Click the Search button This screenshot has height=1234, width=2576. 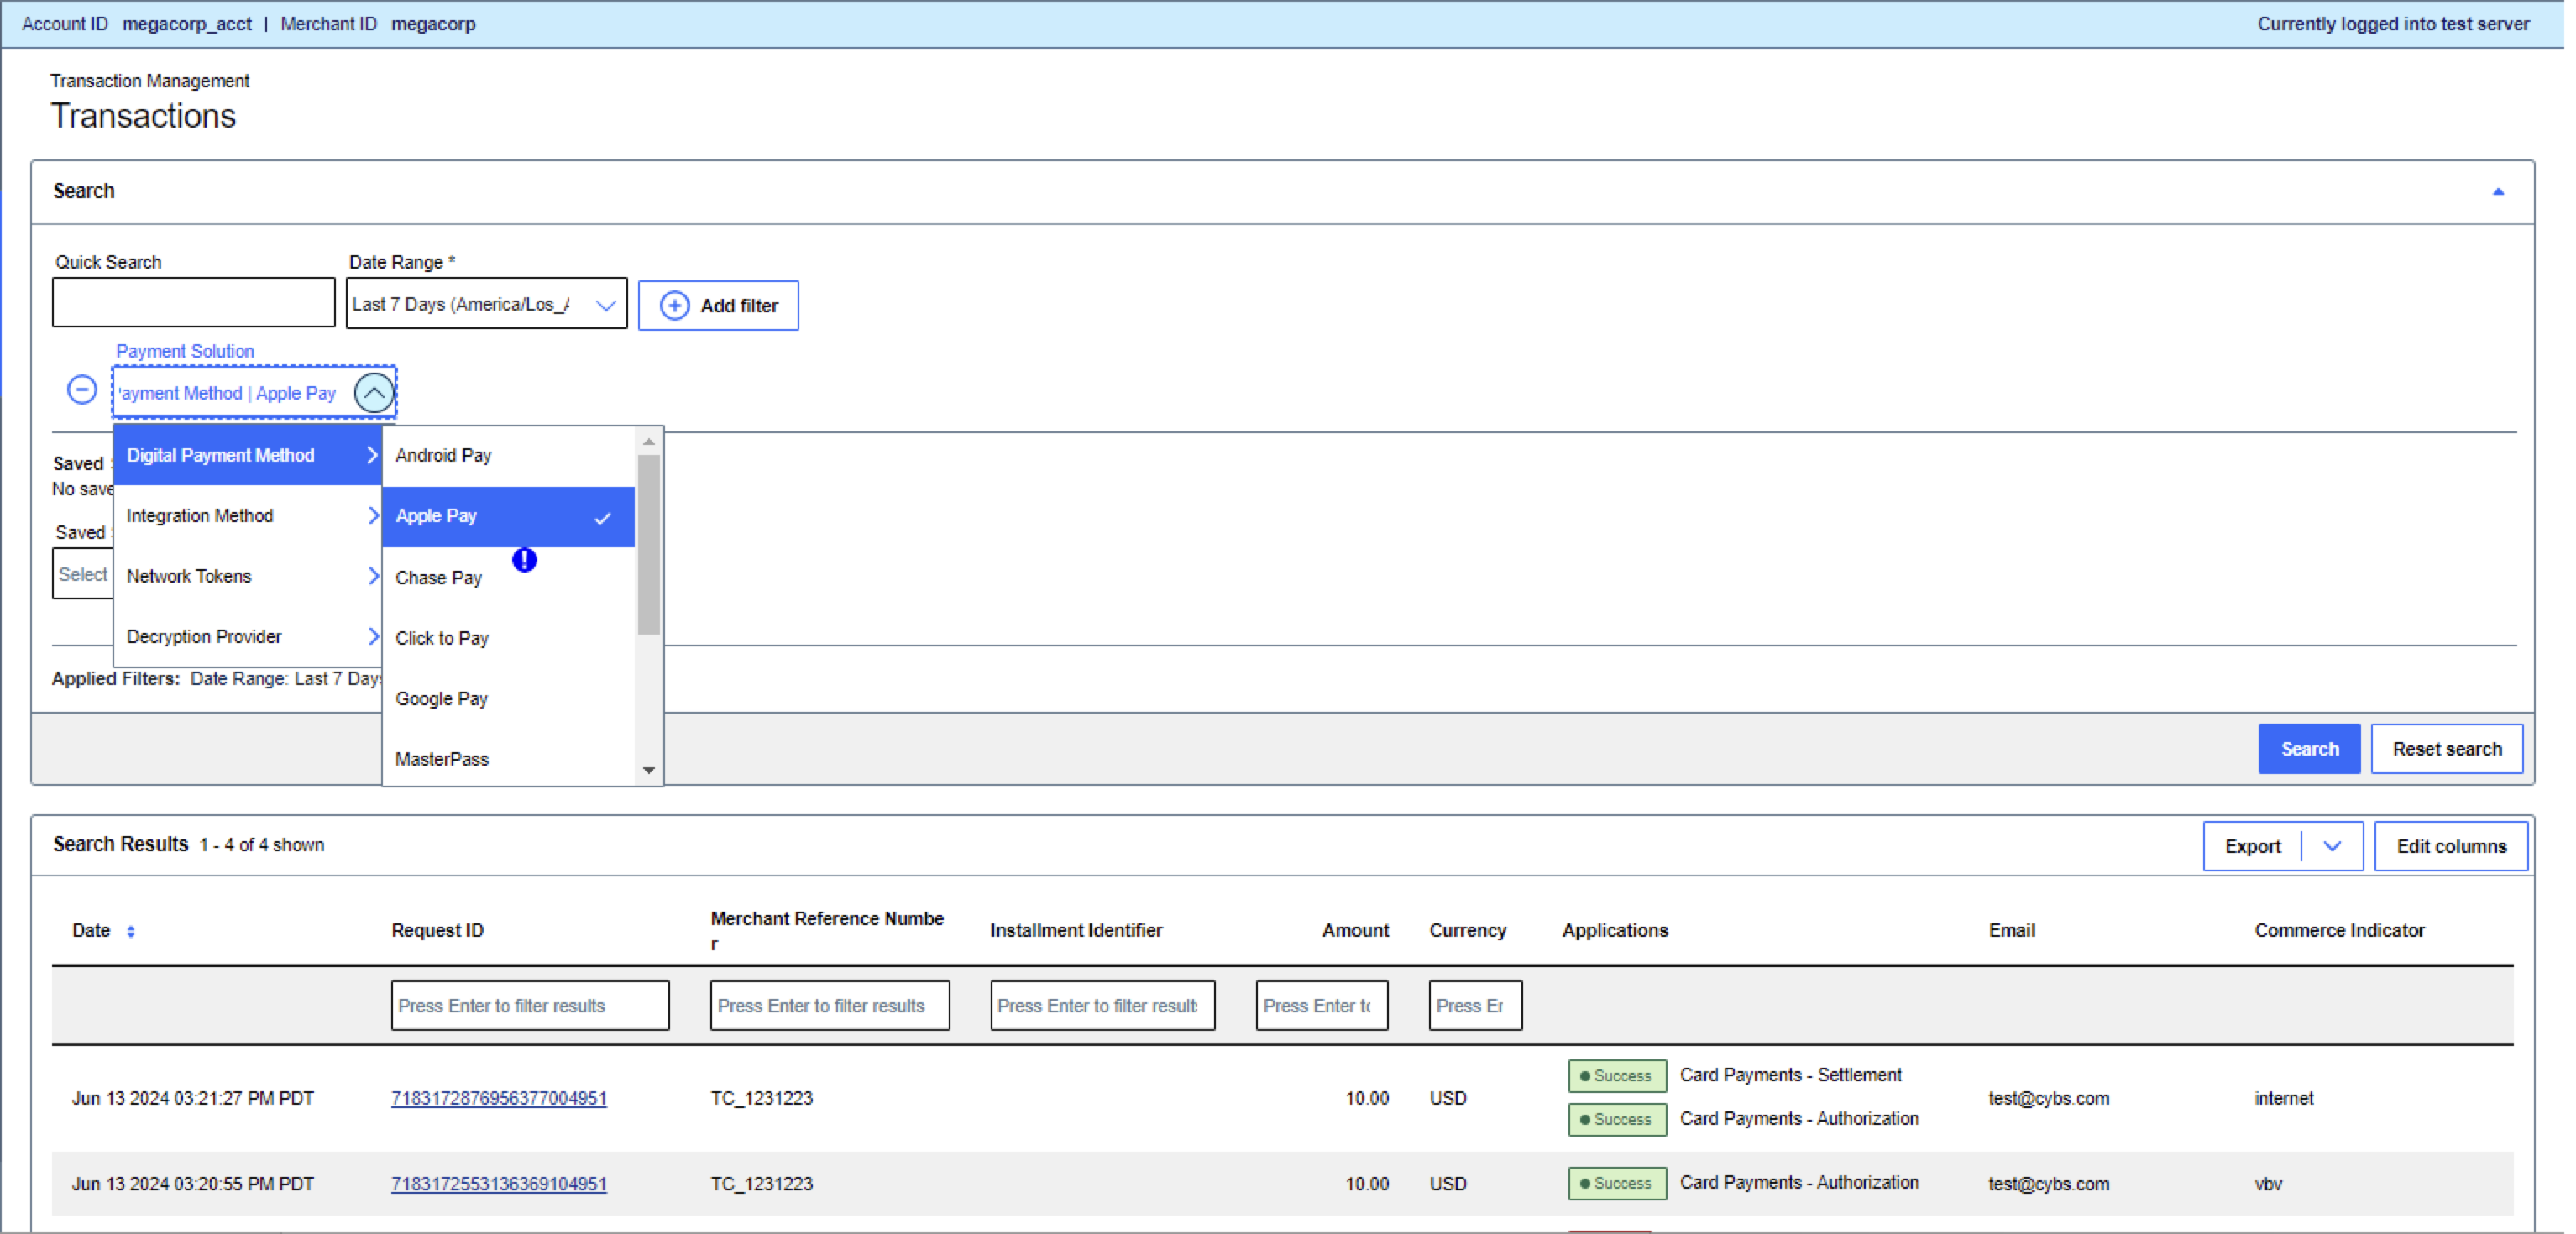click(x=2308, y=748)
